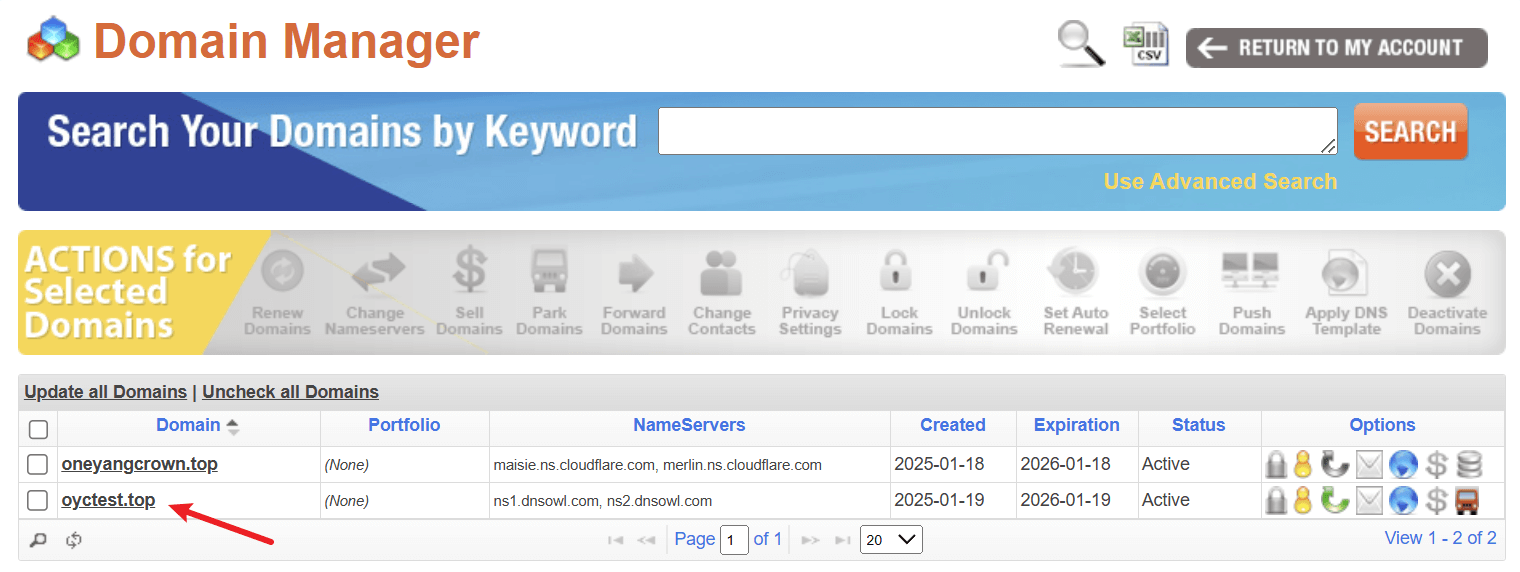Click into the domain keyword search box

[997, 131]
